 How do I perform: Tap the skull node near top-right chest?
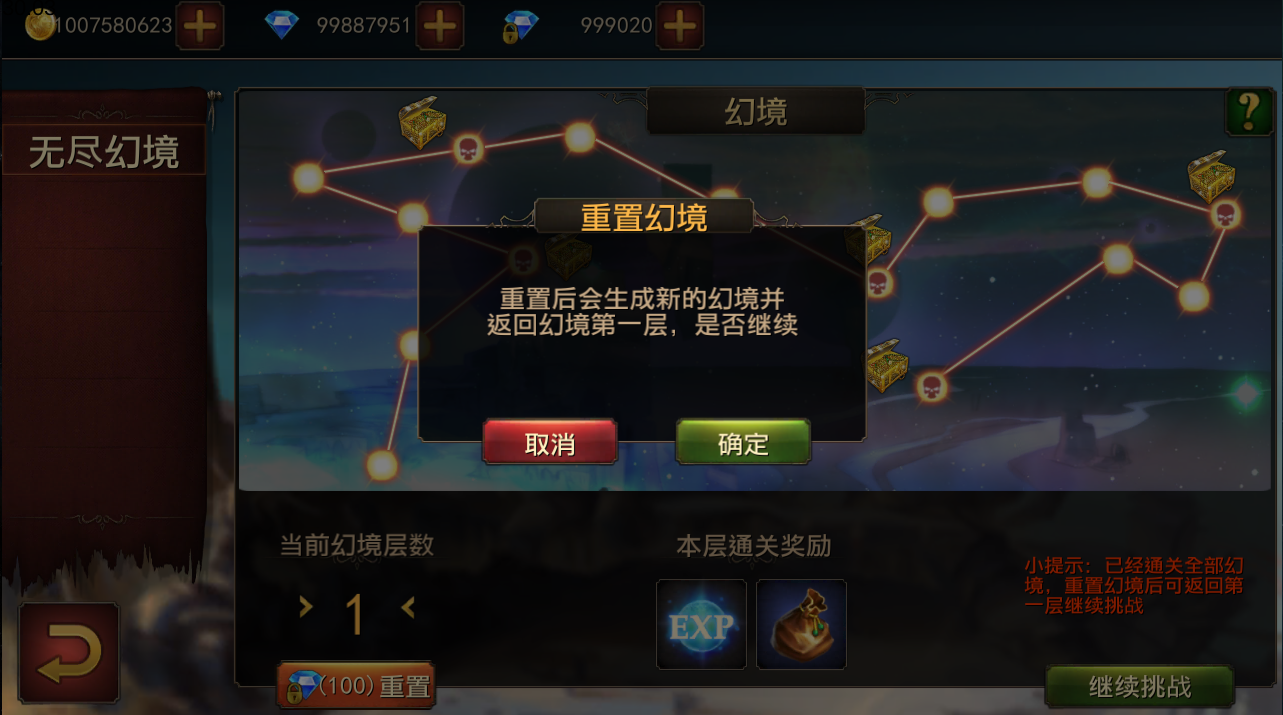1226,214
